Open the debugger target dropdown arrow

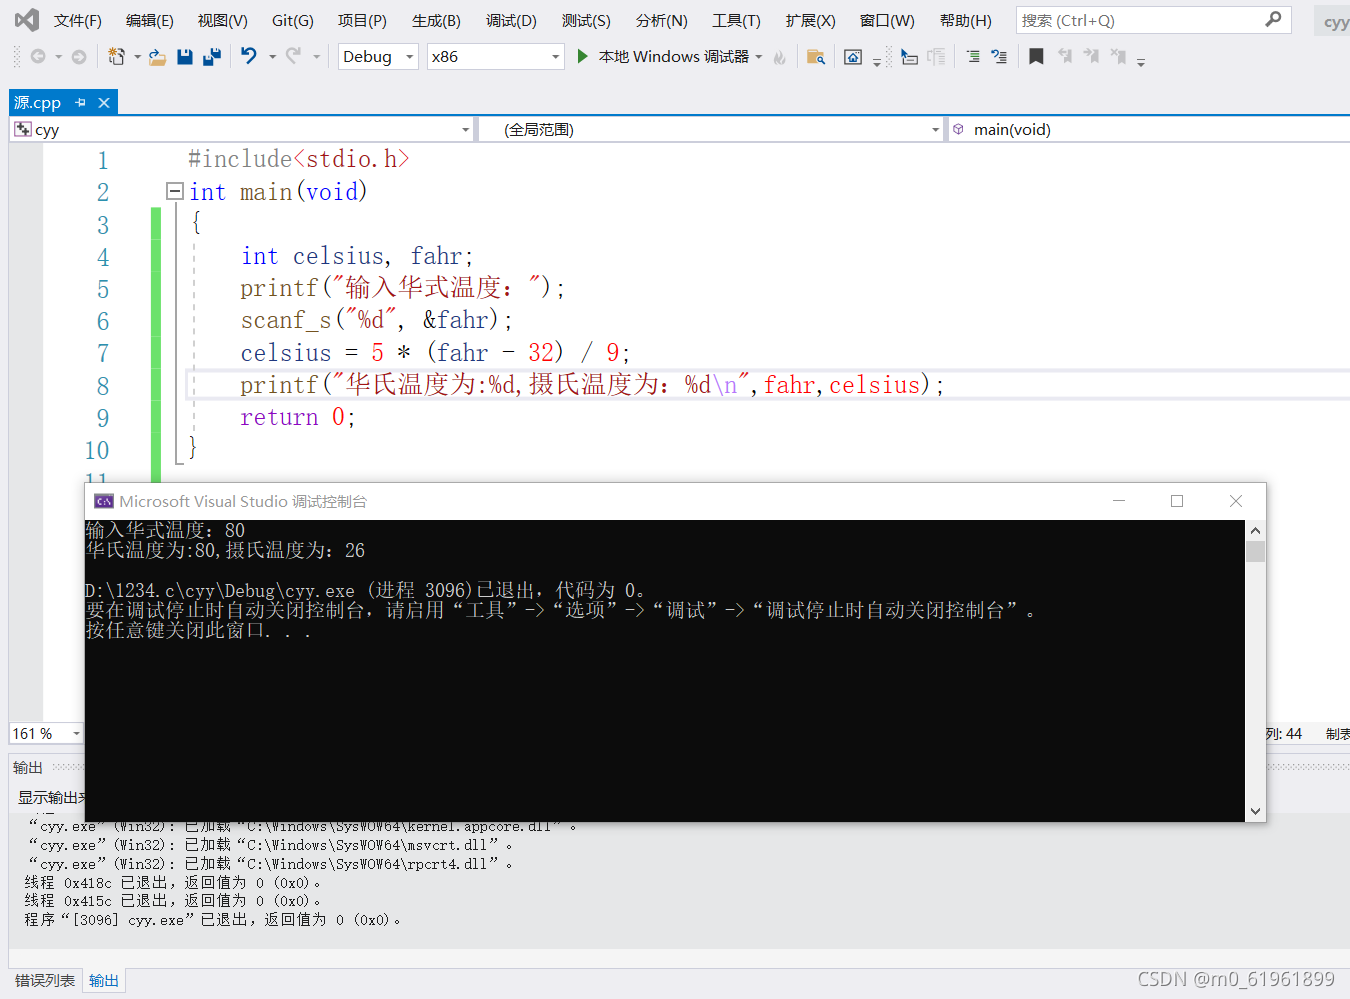click(x=759, y=57)
